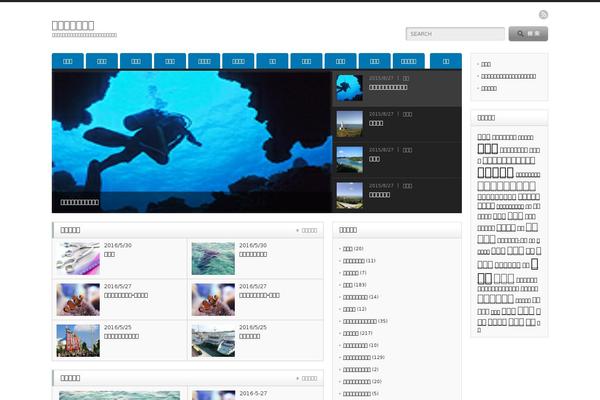Image resolution: width=600 pixels, height=400 pixels.
Task: Select the sky panorama thumbnail in slider list
Action: coord(349,195)
